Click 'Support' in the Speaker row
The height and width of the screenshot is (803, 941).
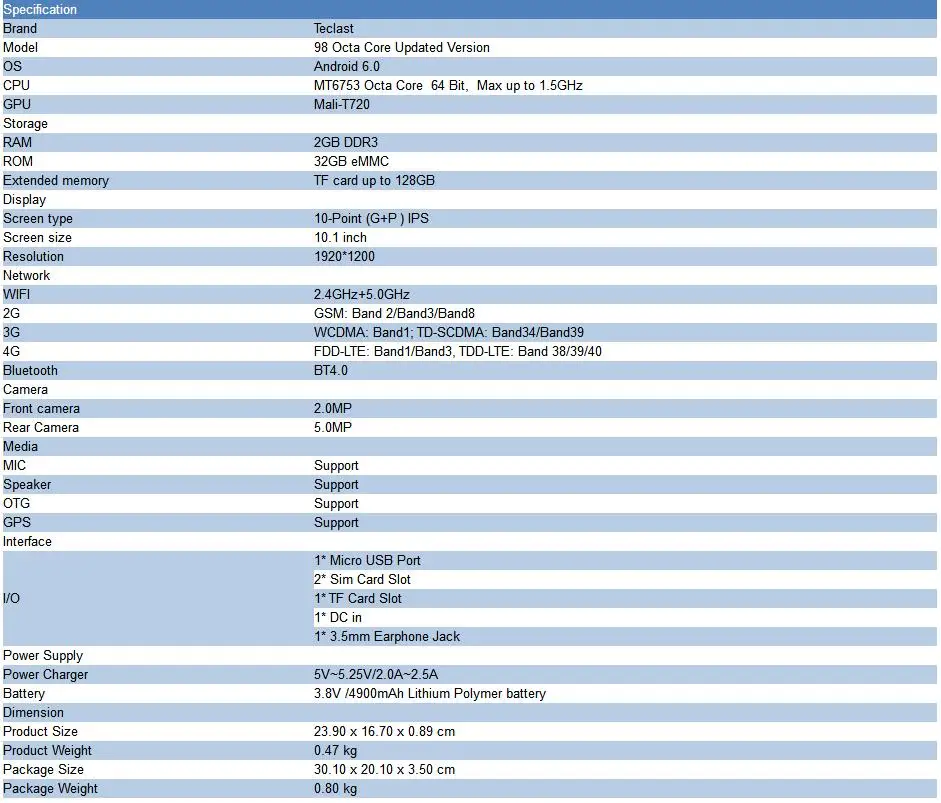click(x=336, y=485)
